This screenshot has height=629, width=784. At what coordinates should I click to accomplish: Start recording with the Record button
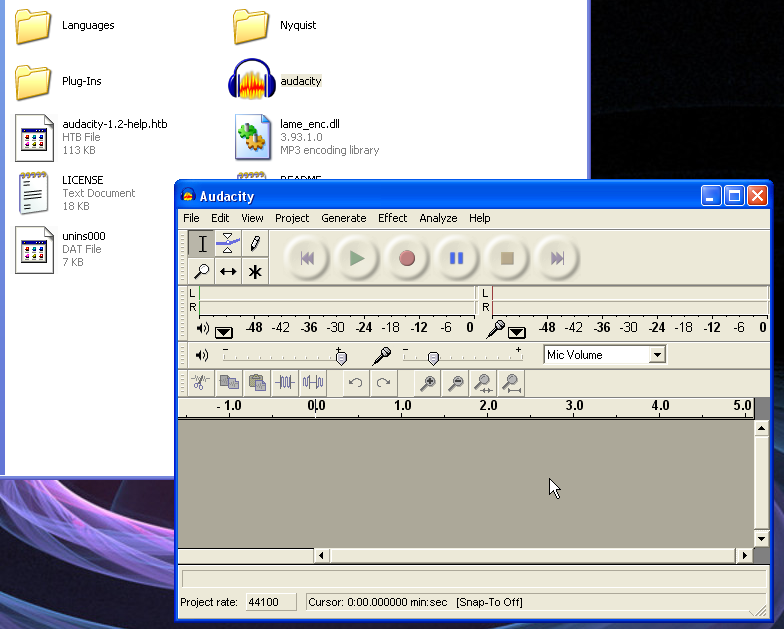(x=406, y=258)
